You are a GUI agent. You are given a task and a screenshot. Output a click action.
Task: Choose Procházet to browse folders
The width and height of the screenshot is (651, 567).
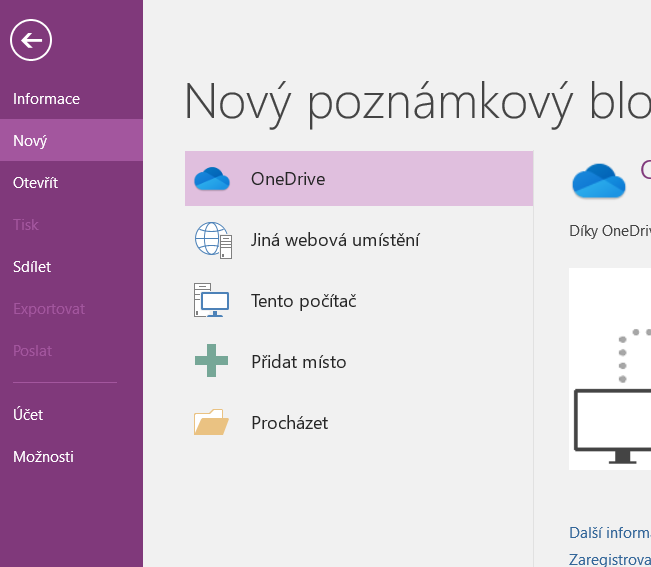point(290,423)
